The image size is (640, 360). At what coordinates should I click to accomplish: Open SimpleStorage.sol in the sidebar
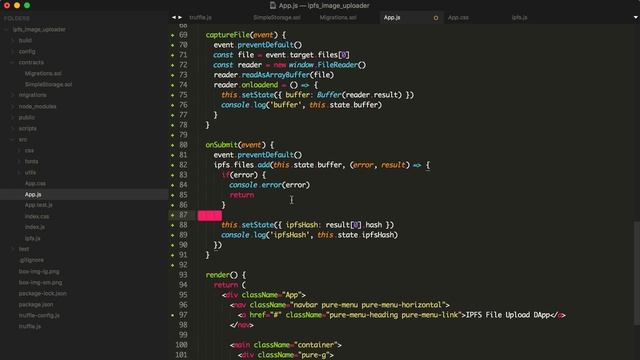click(x=49, y=84)
